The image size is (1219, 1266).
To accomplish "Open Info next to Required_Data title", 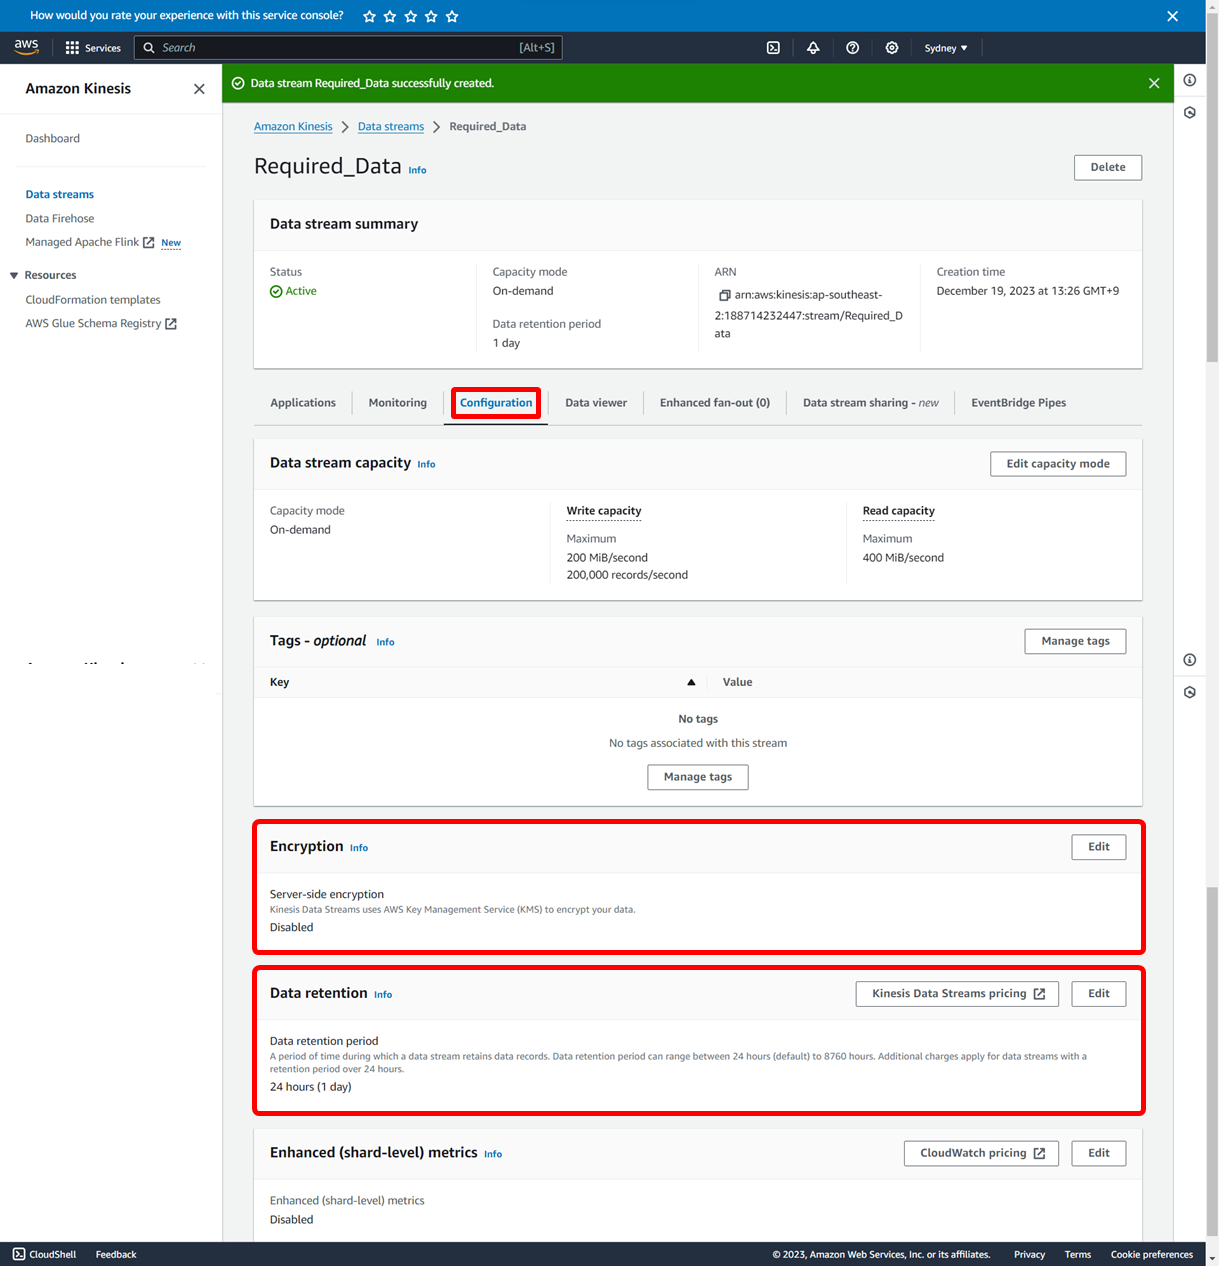I will point(417,170).
